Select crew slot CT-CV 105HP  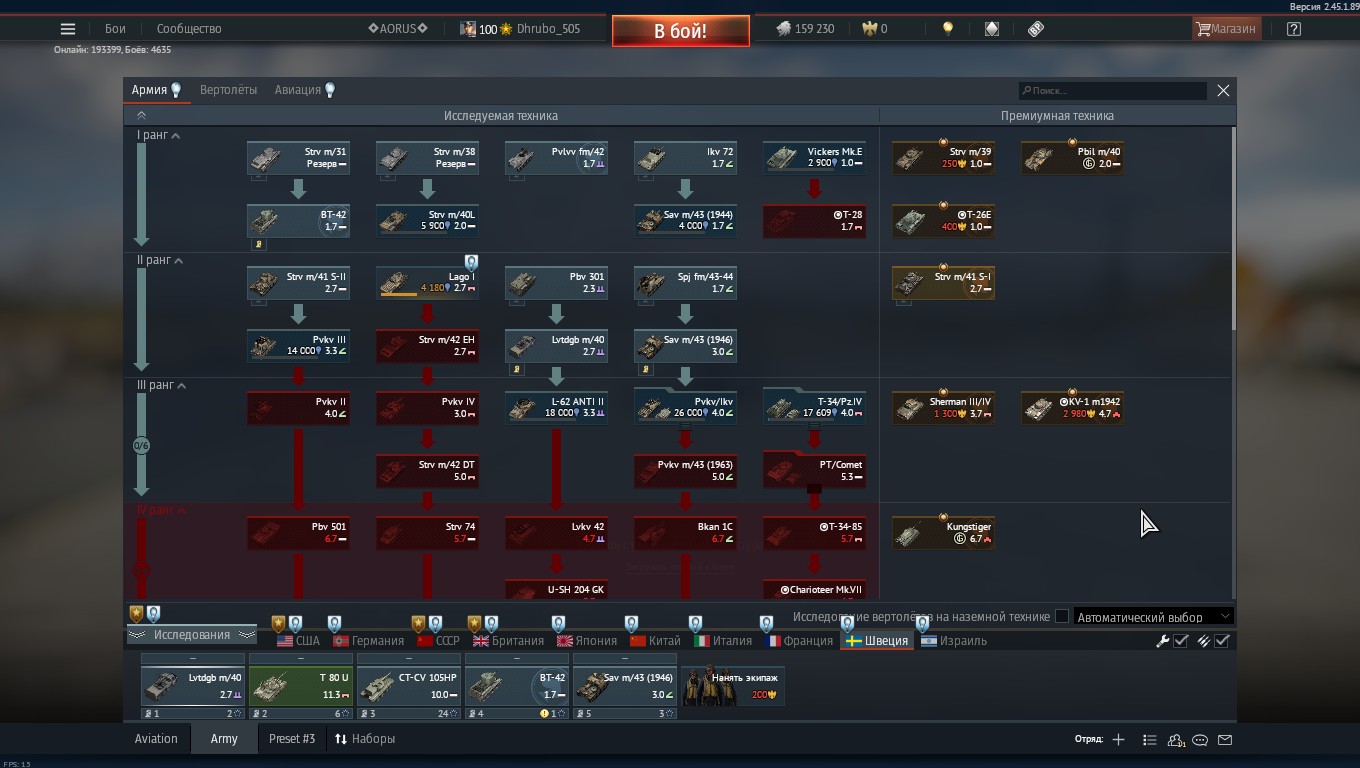pos(408,686)
